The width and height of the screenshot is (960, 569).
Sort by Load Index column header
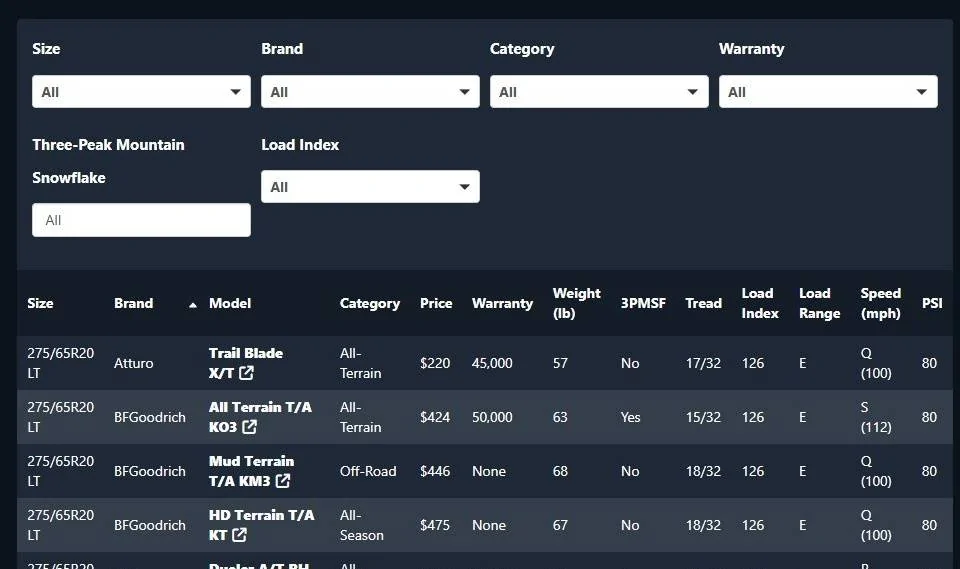(760, 303)
